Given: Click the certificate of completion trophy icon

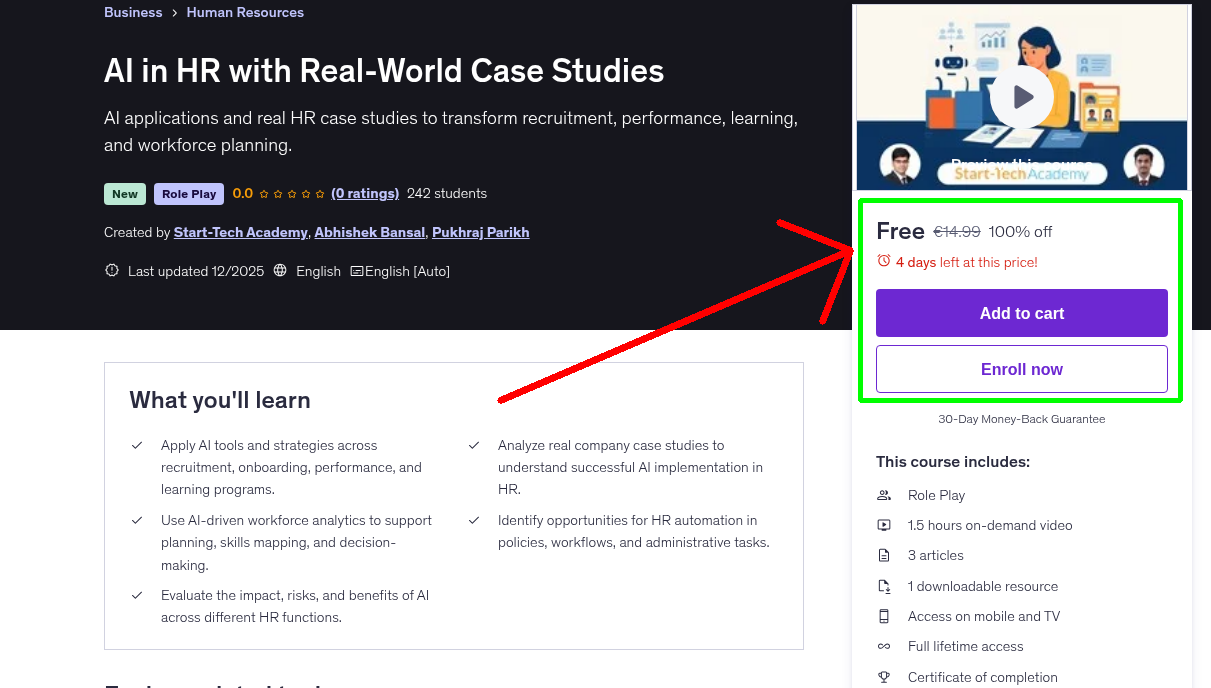Looking at the screenshot, I should (x=884, y=677).
